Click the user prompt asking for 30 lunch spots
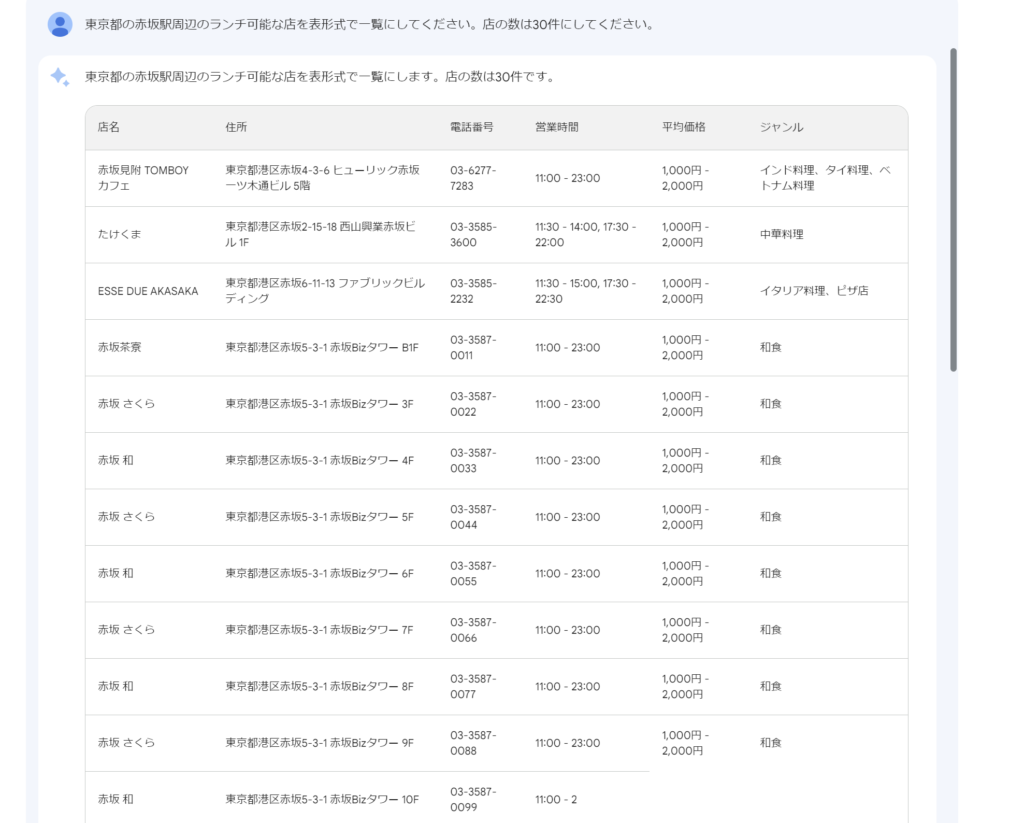Screen dimensions: 1024x823 pyautogui.click(x=370, y=25)
